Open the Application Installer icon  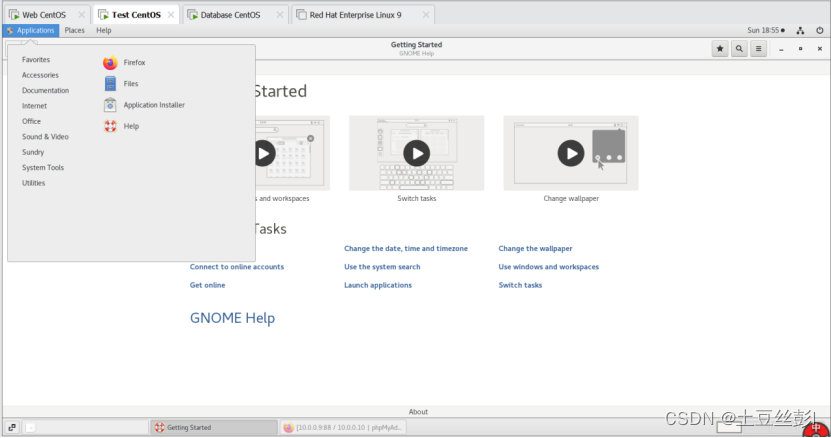point(110,105)
